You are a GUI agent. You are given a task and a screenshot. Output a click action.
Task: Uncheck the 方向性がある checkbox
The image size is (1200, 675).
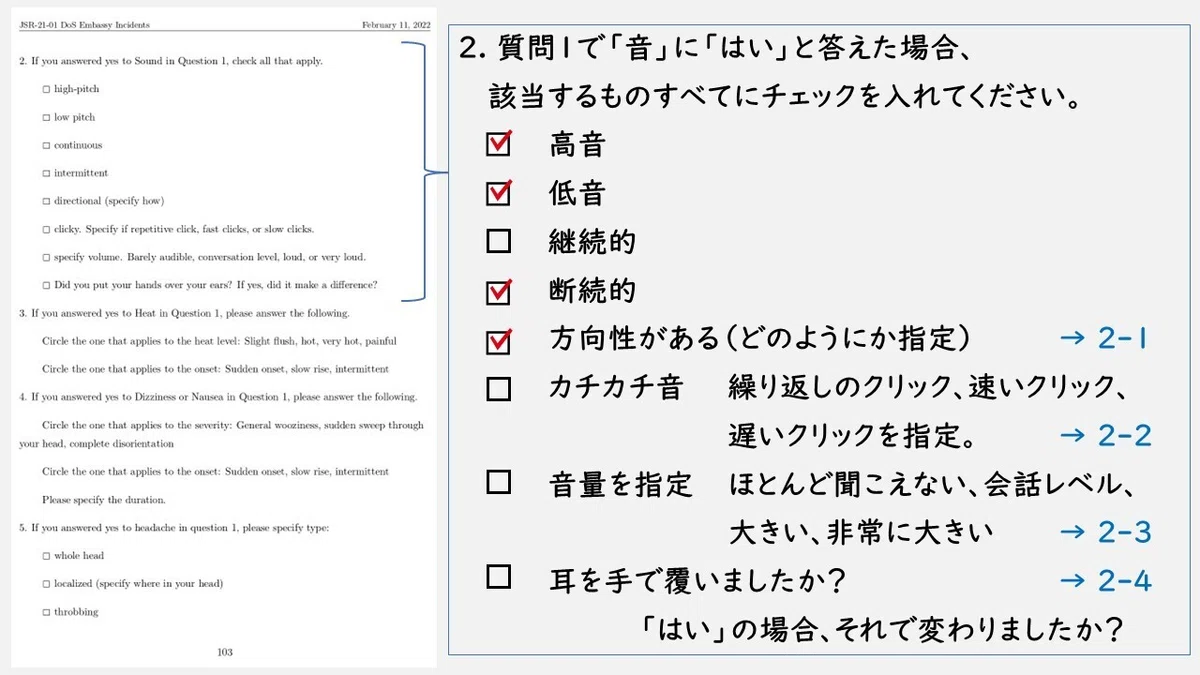[x=498, y=341]
